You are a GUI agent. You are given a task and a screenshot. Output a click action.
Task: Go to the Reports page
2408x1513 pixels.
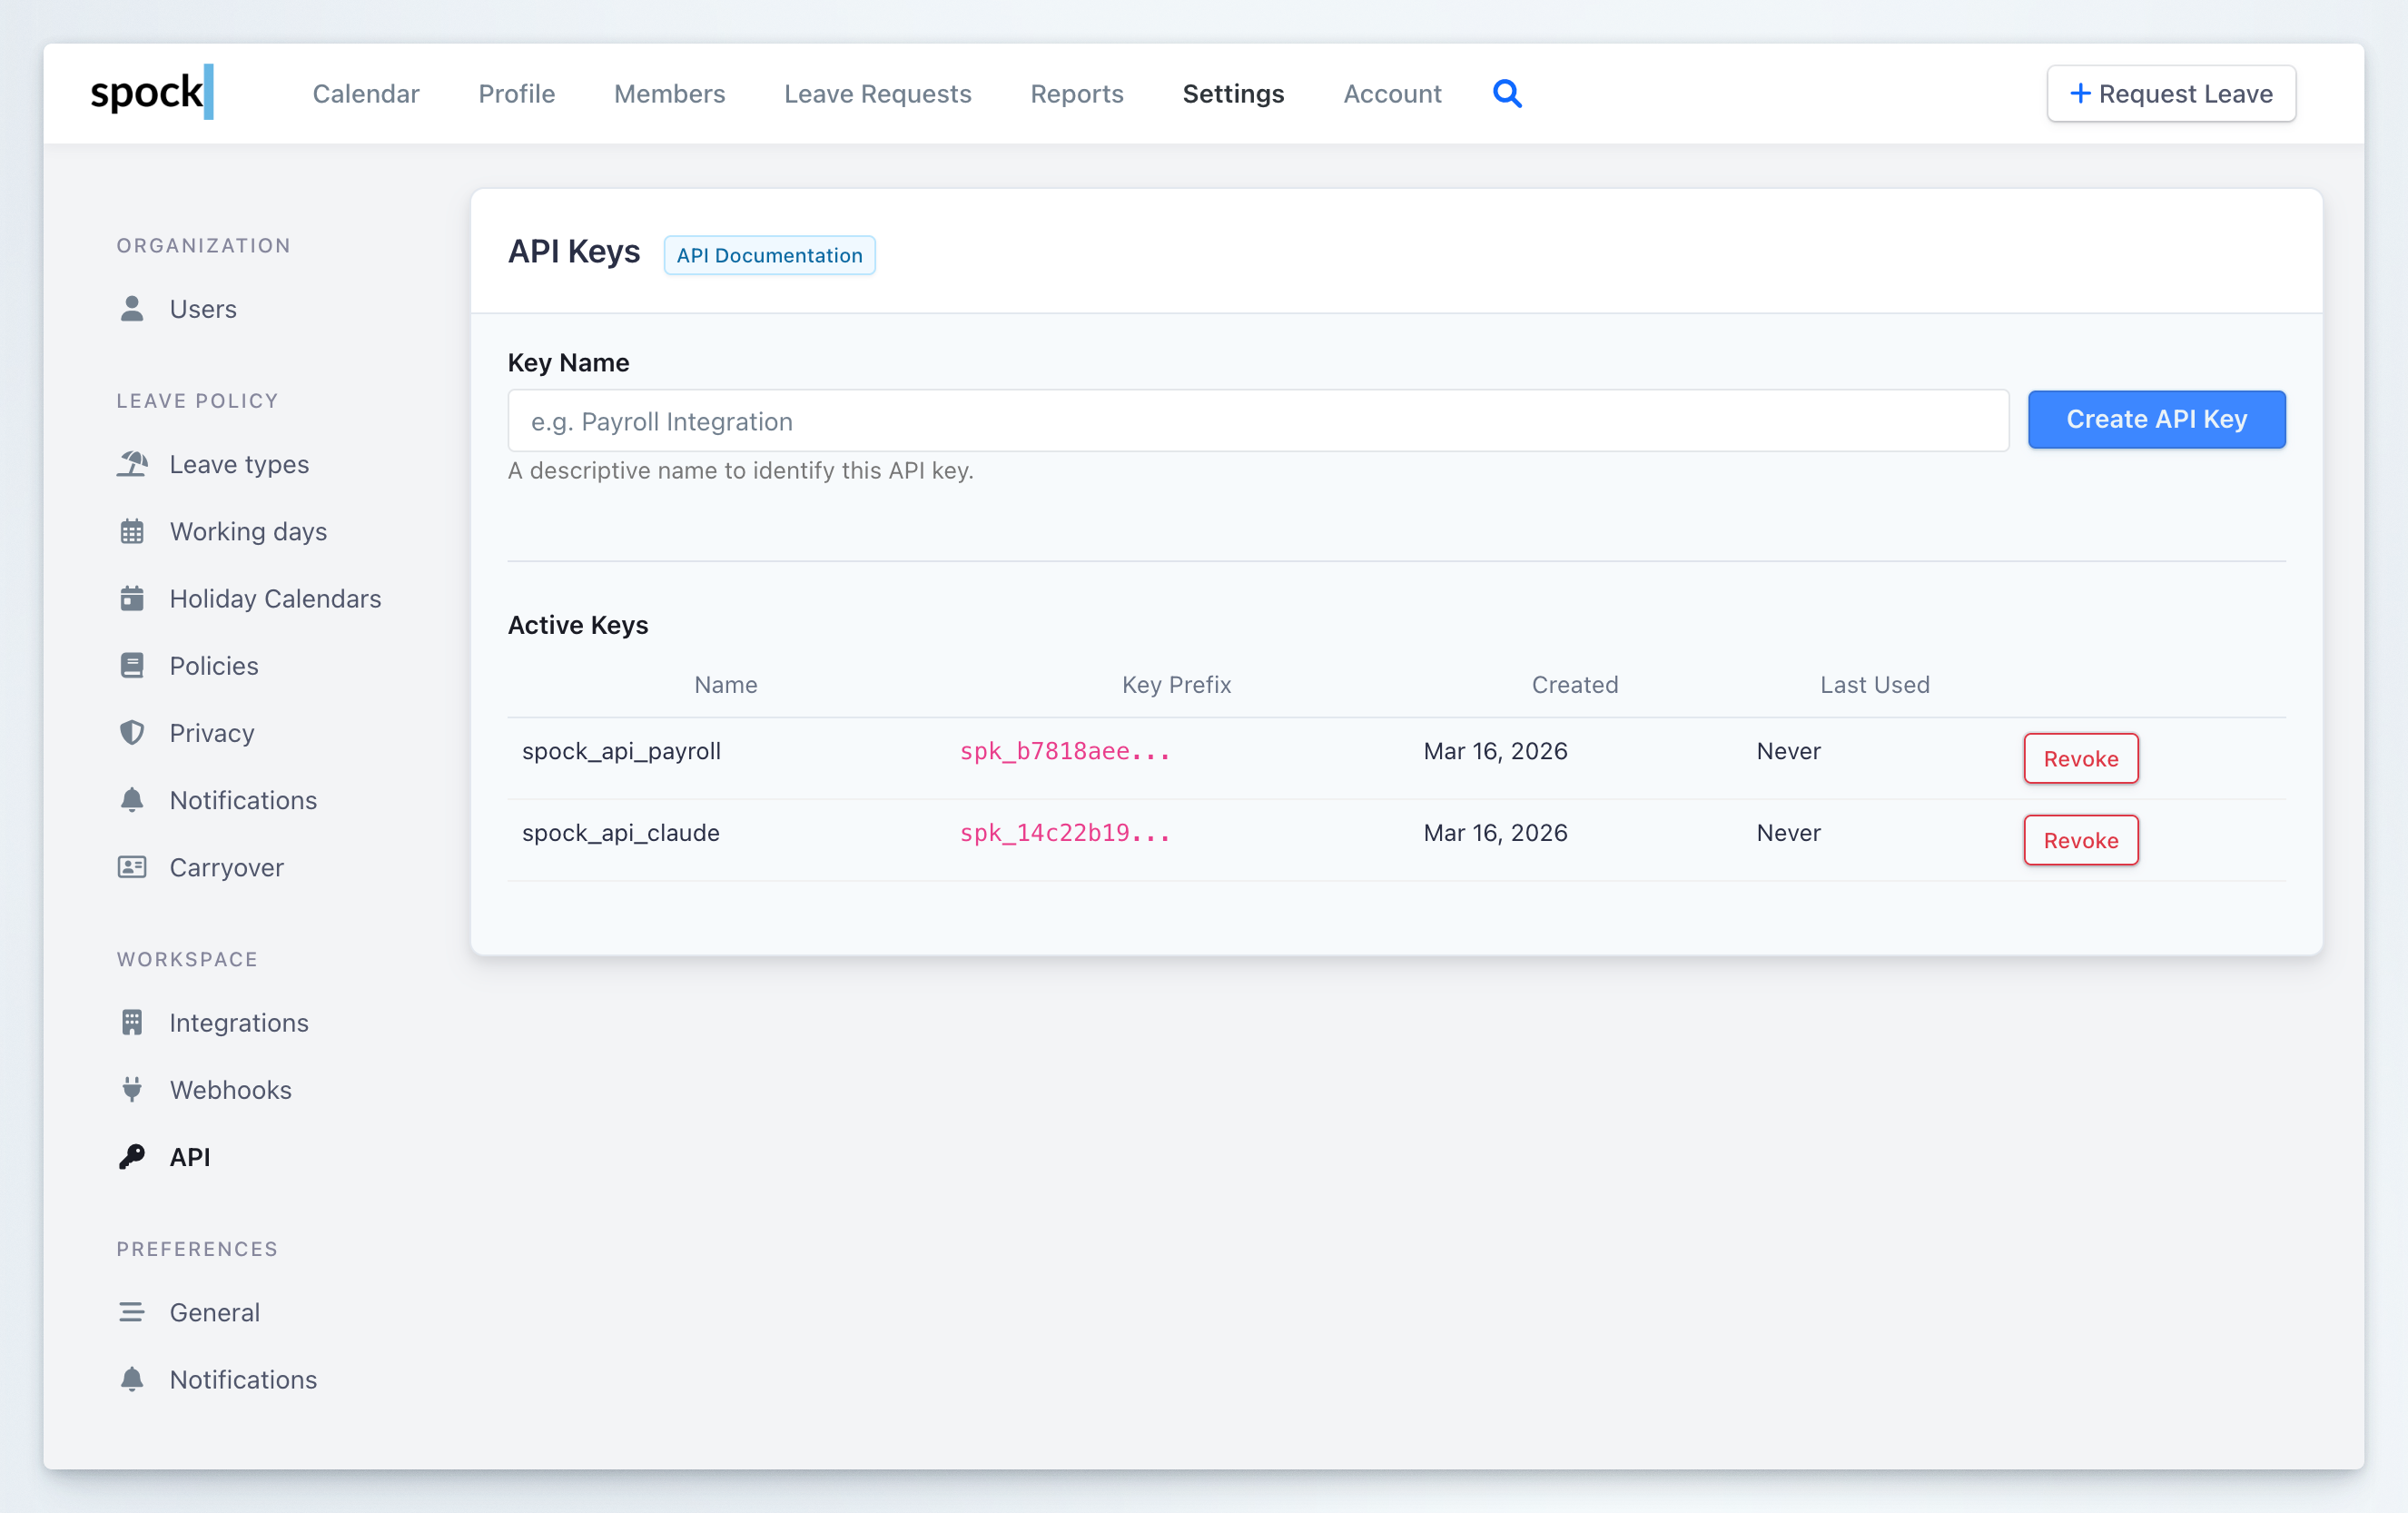(1077, 93)
